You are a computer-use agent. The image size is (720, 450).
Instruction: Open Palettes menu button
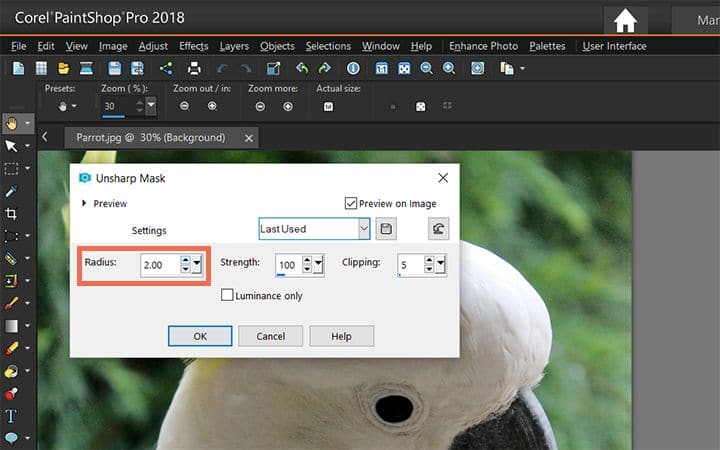click(x=547, y=46)
